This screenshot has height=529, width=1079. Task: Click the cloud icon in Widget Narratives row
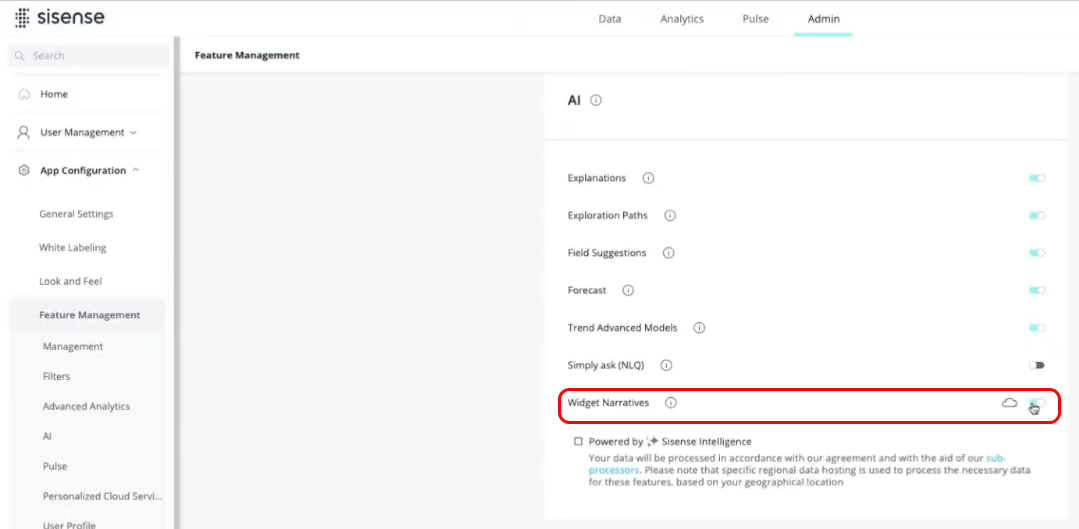tap(1009, 402)
